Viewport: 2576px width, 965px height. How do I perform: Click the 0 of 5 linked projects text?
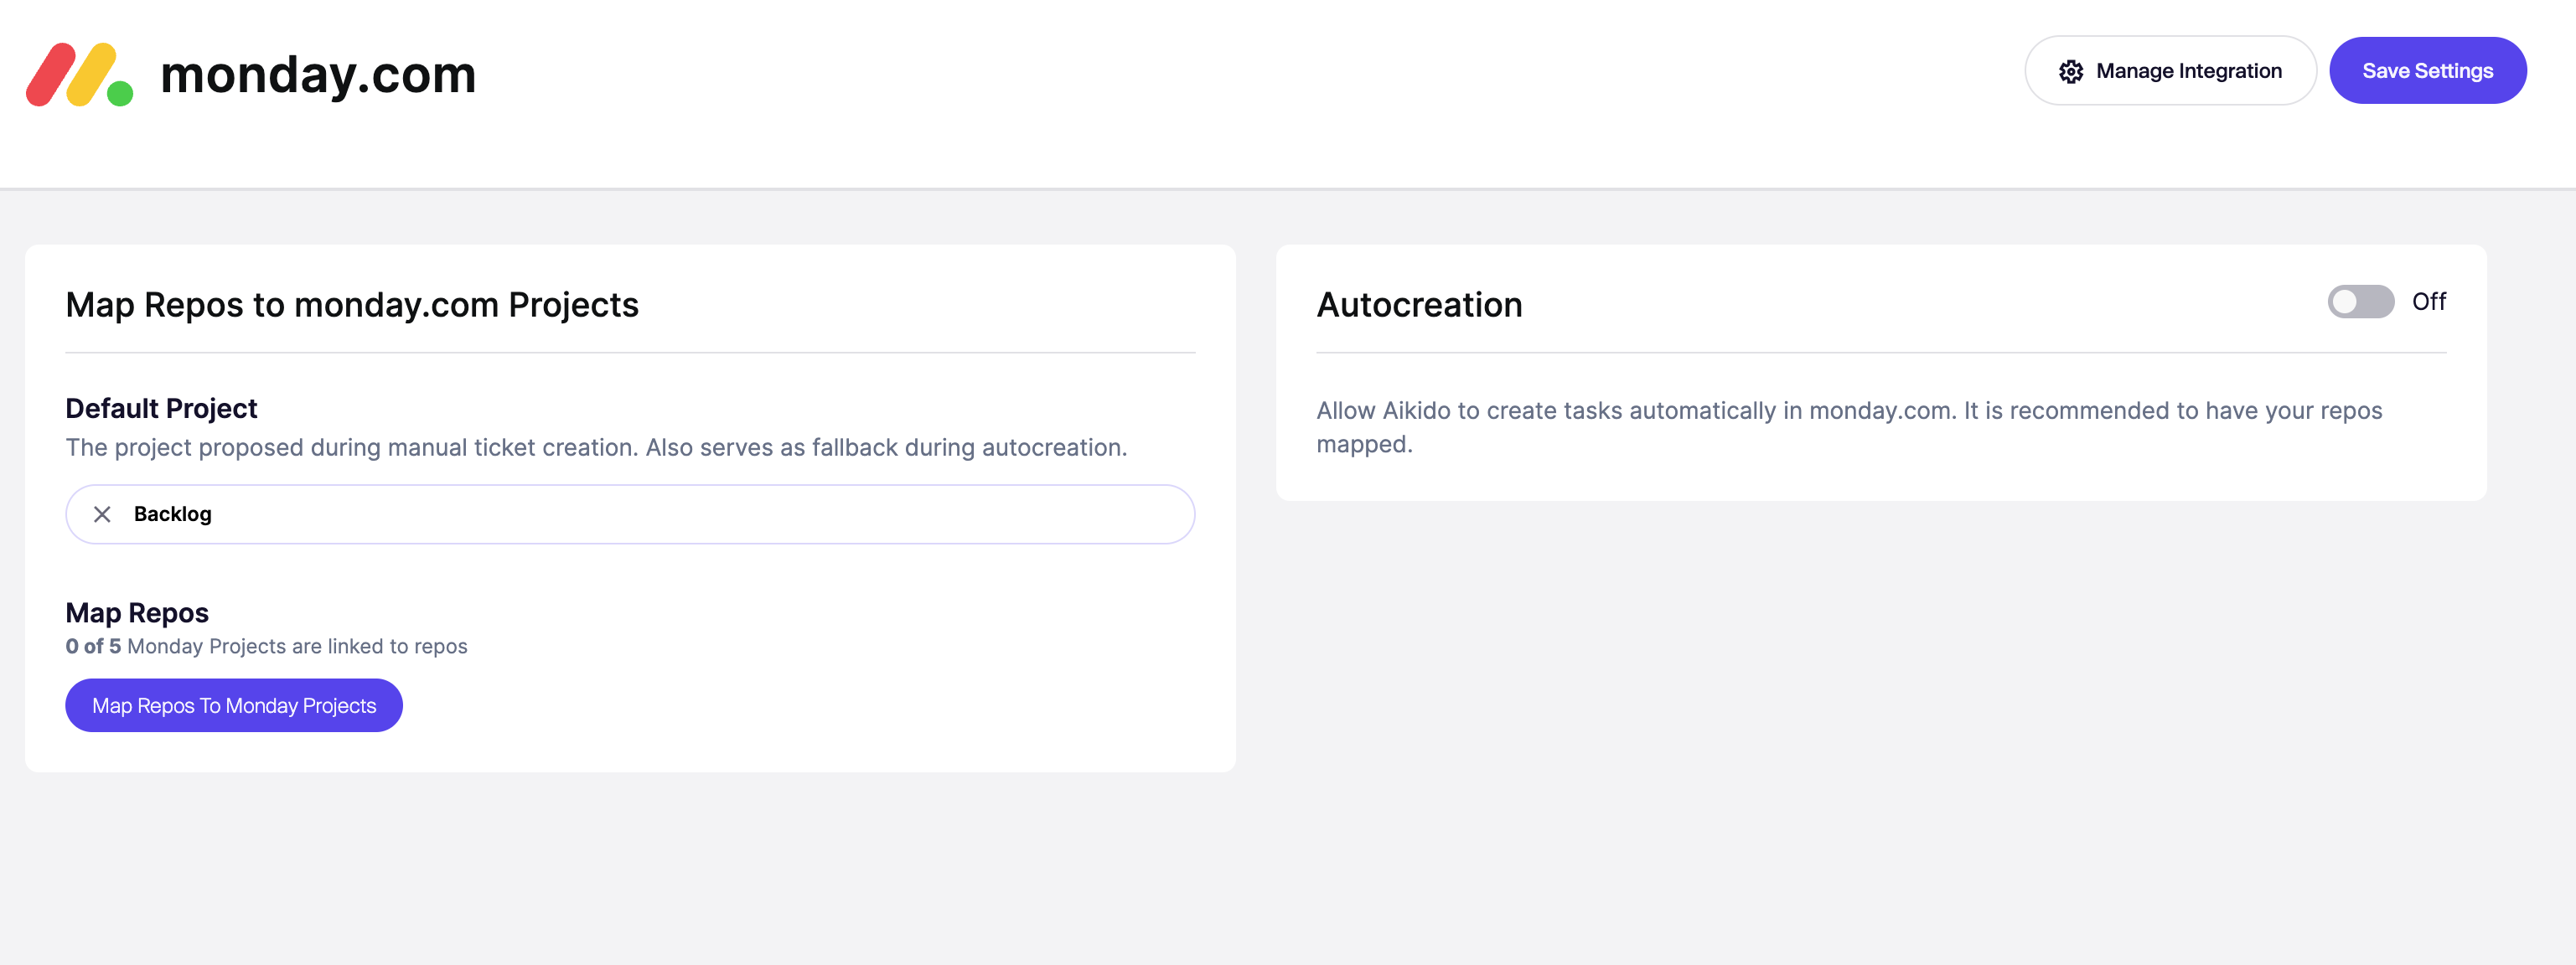click(x=266, y=646)
